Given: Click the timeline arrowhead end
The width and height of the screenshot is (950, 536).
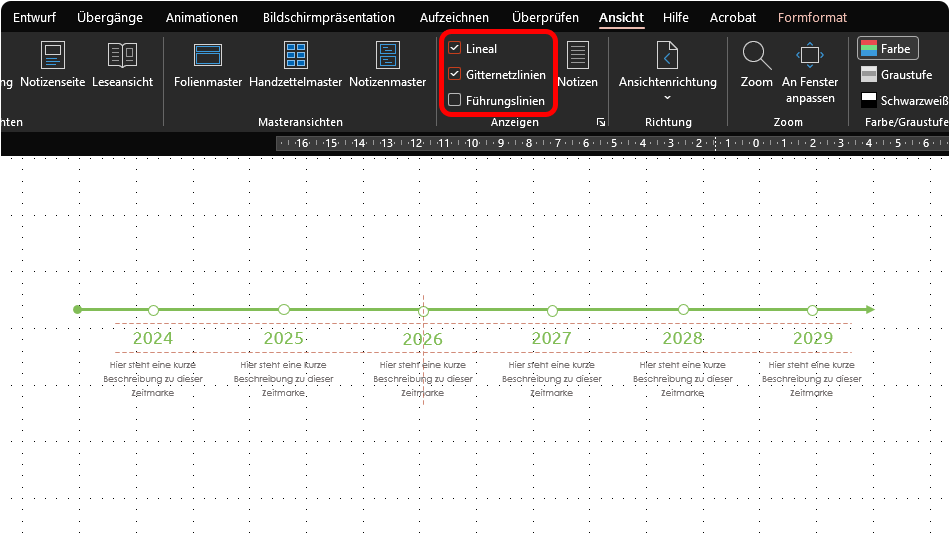Looking at the screenshot, I should [871, 309].
